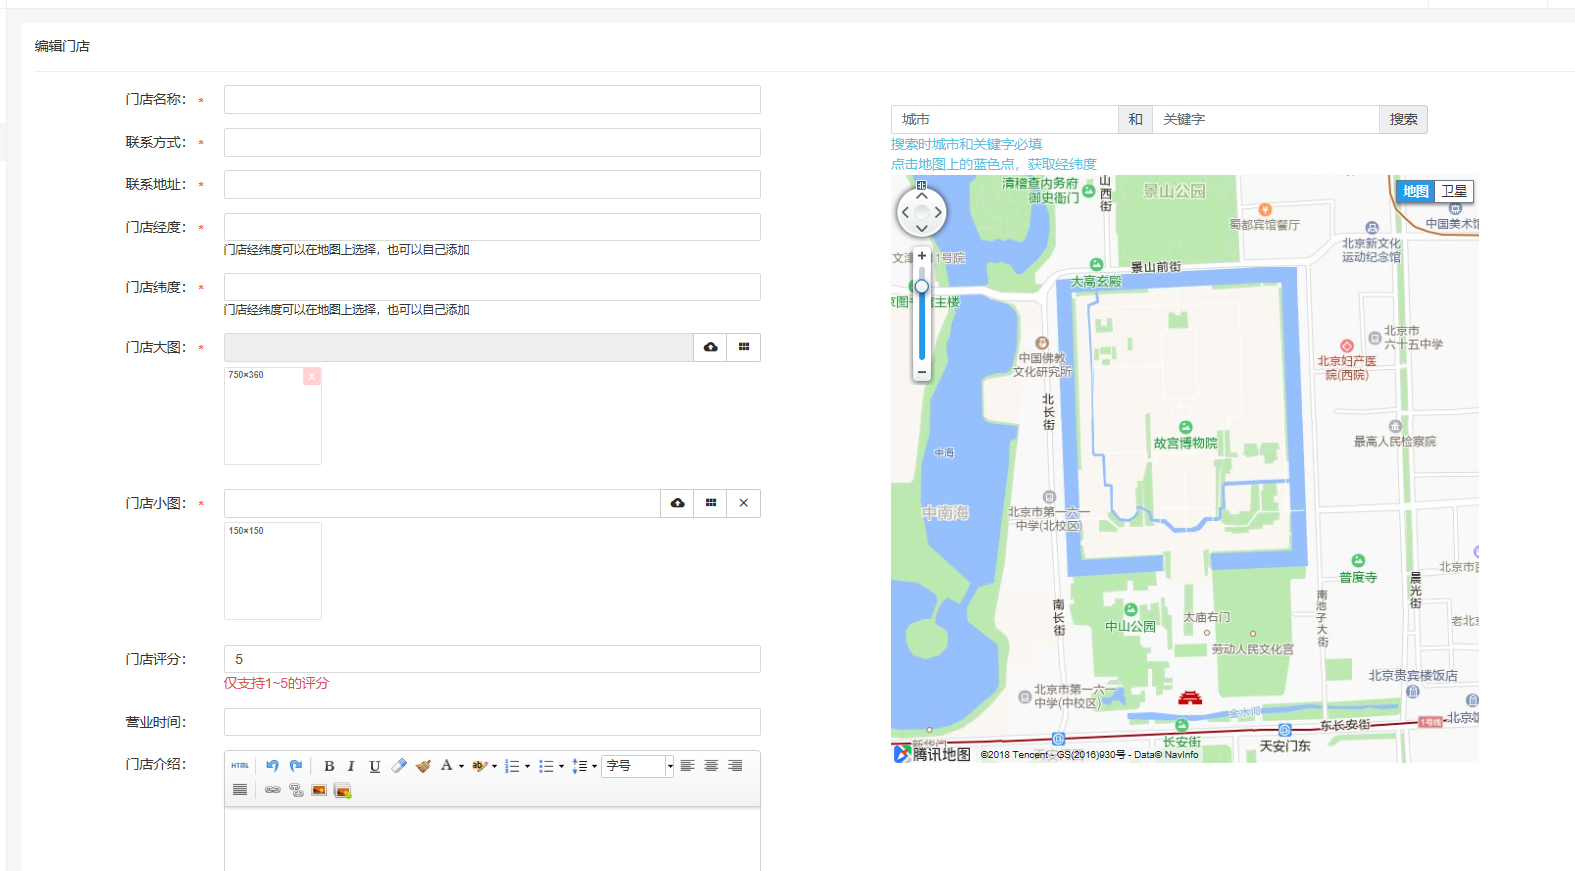The width and height of the screenshot is (1575, 871).
Task: Click the 搜索 button above the map
Action: pos(1403,119)
